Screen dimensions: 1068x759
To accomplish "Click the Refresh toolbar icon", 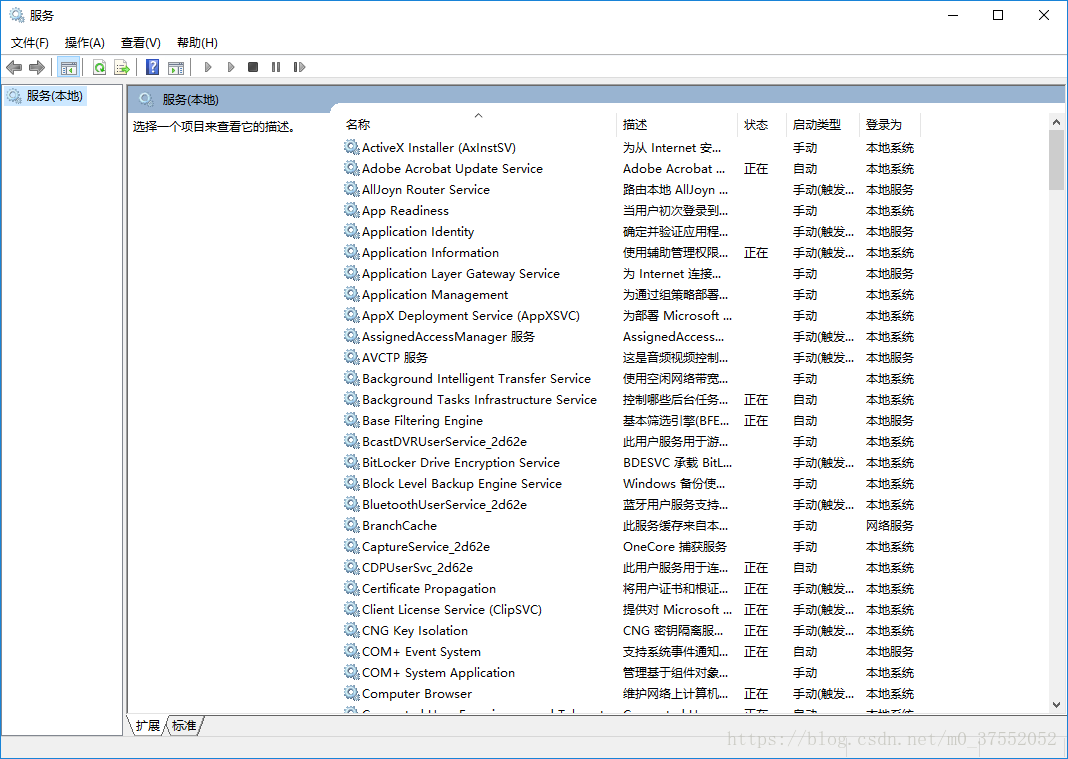I will click(99, 67).
